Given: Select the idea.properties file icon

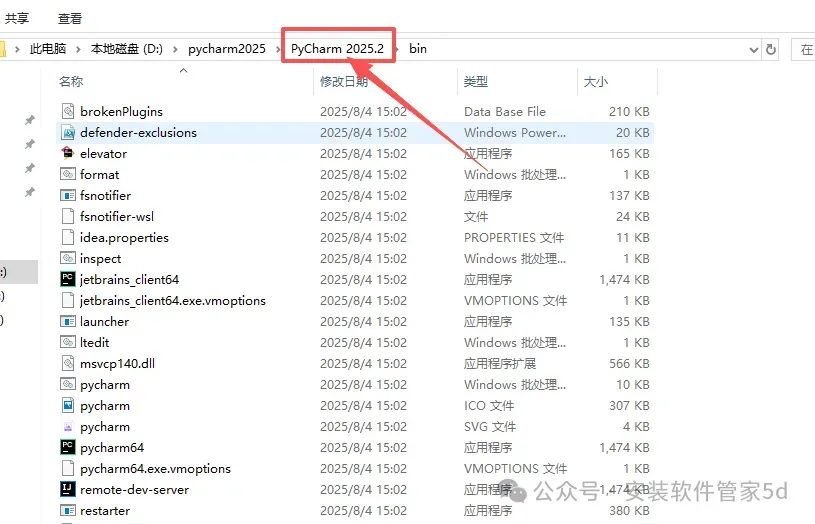Looking at the screenshot, I should pyautogui.click(x=68, y=238).
